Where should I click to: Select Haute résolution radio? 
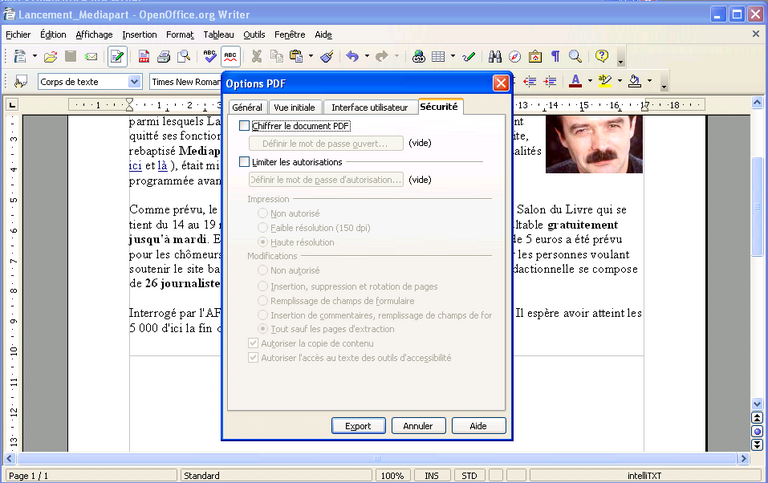click(263, 242)
